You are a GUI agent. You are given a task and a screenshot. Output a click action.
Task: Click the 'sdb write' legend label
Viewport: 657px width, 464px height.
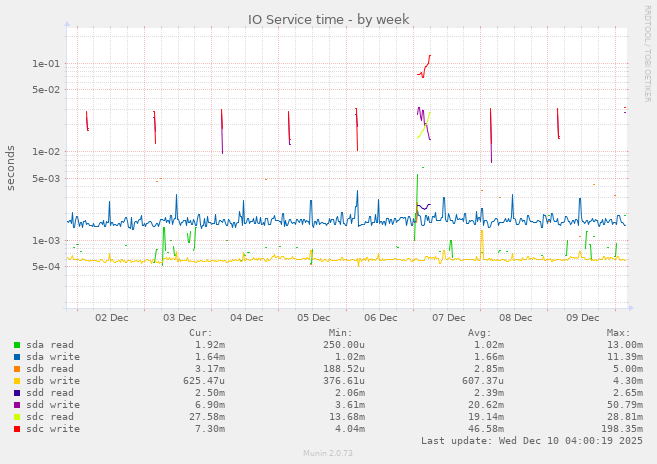point(53,381)
